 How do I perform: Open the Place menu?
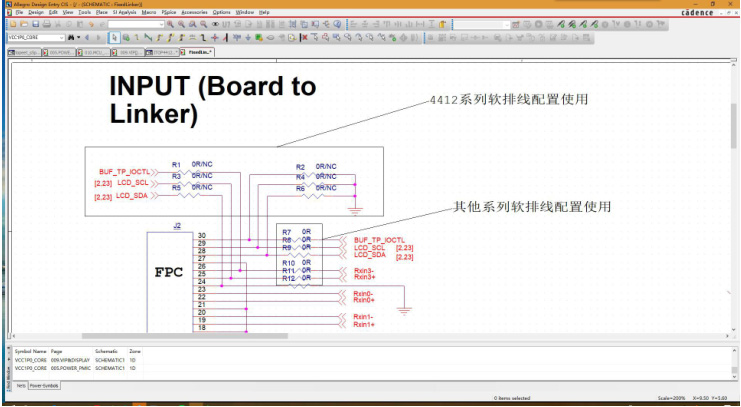point(102,12)
